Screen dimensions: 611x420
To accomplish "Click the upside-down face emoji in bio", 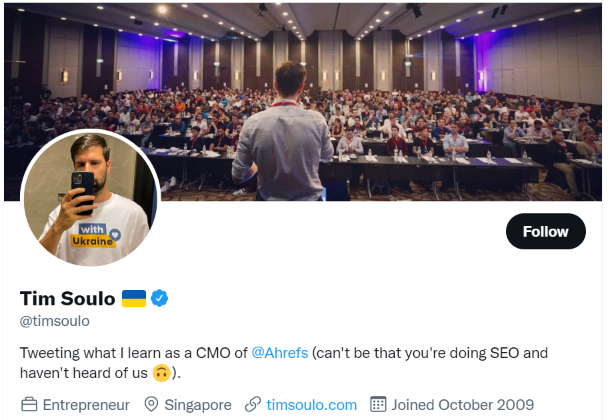I will [161, 374].
